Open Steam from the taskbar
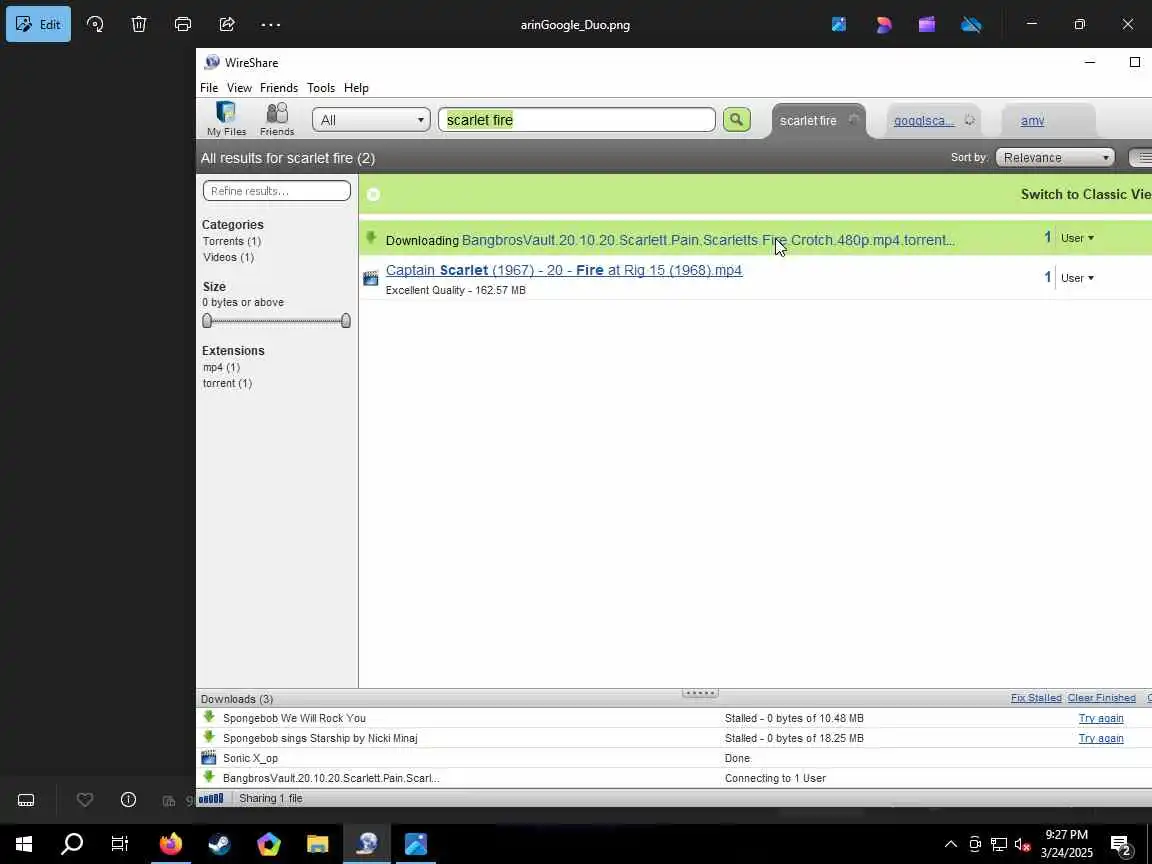 pyautogui.click(x=219, y=844)
